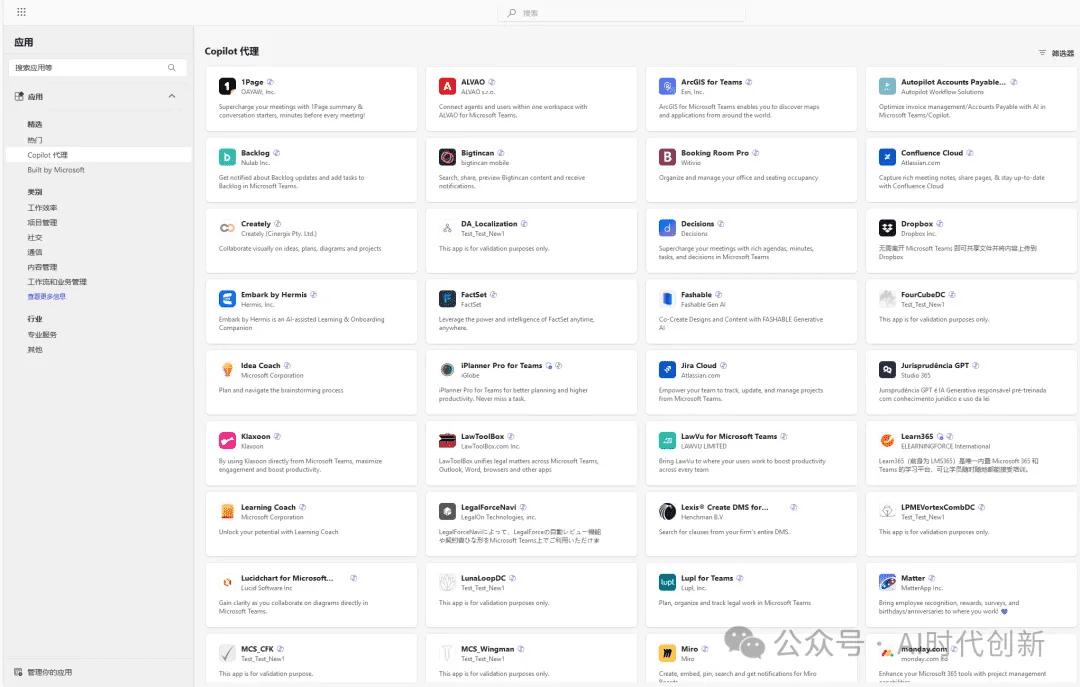
Task: Click the Klaxoon pink icon
Action: [227, 441]
